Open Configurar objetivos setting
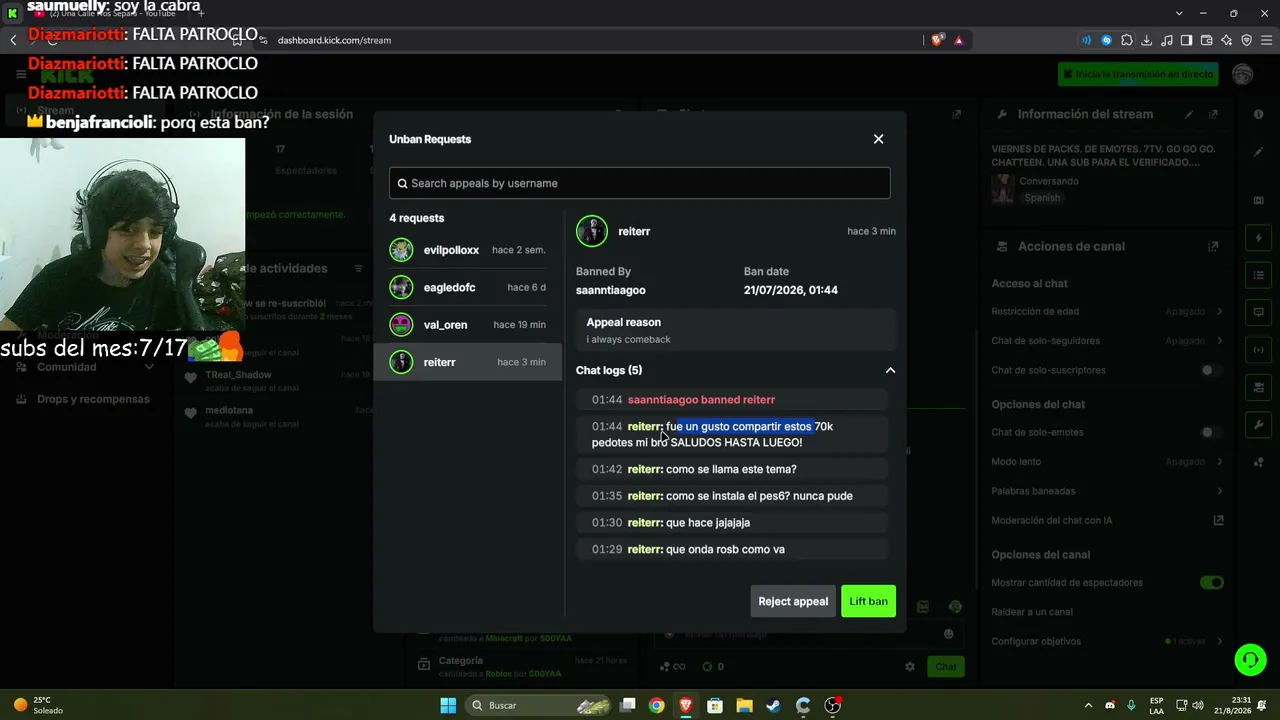 coord(1107,641)
